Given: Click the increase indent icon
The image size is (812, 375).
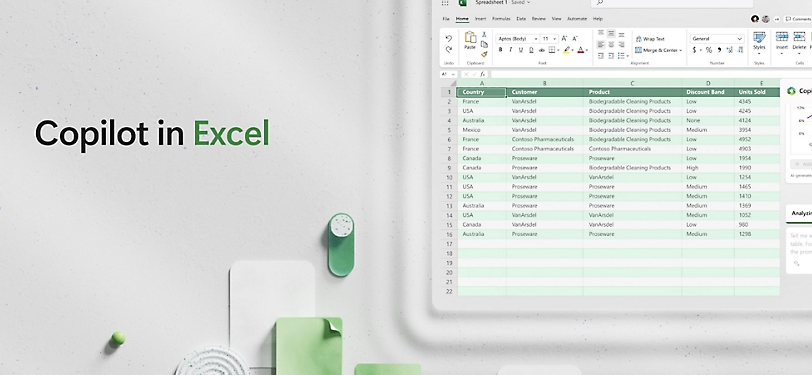Looking at the screenshot, I should pos(611,55).
